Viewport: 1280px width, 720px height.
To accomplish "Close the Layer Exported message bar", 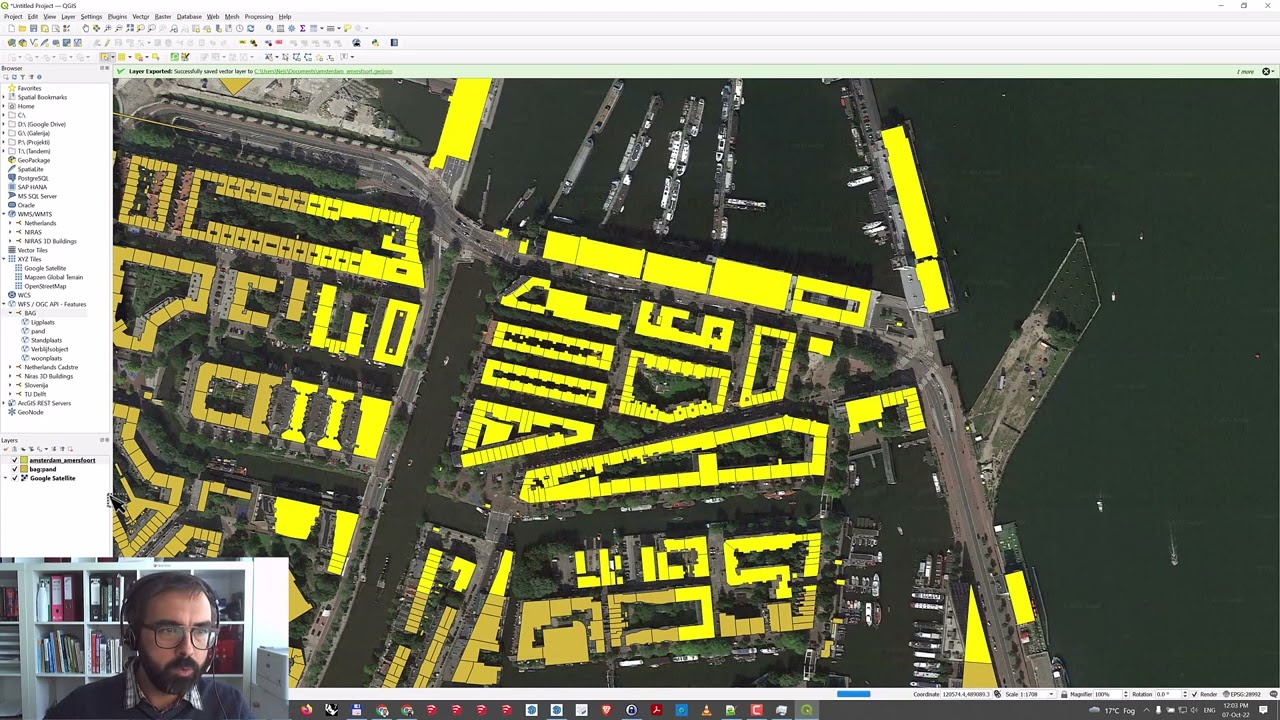I will [x=1266, y=71].
